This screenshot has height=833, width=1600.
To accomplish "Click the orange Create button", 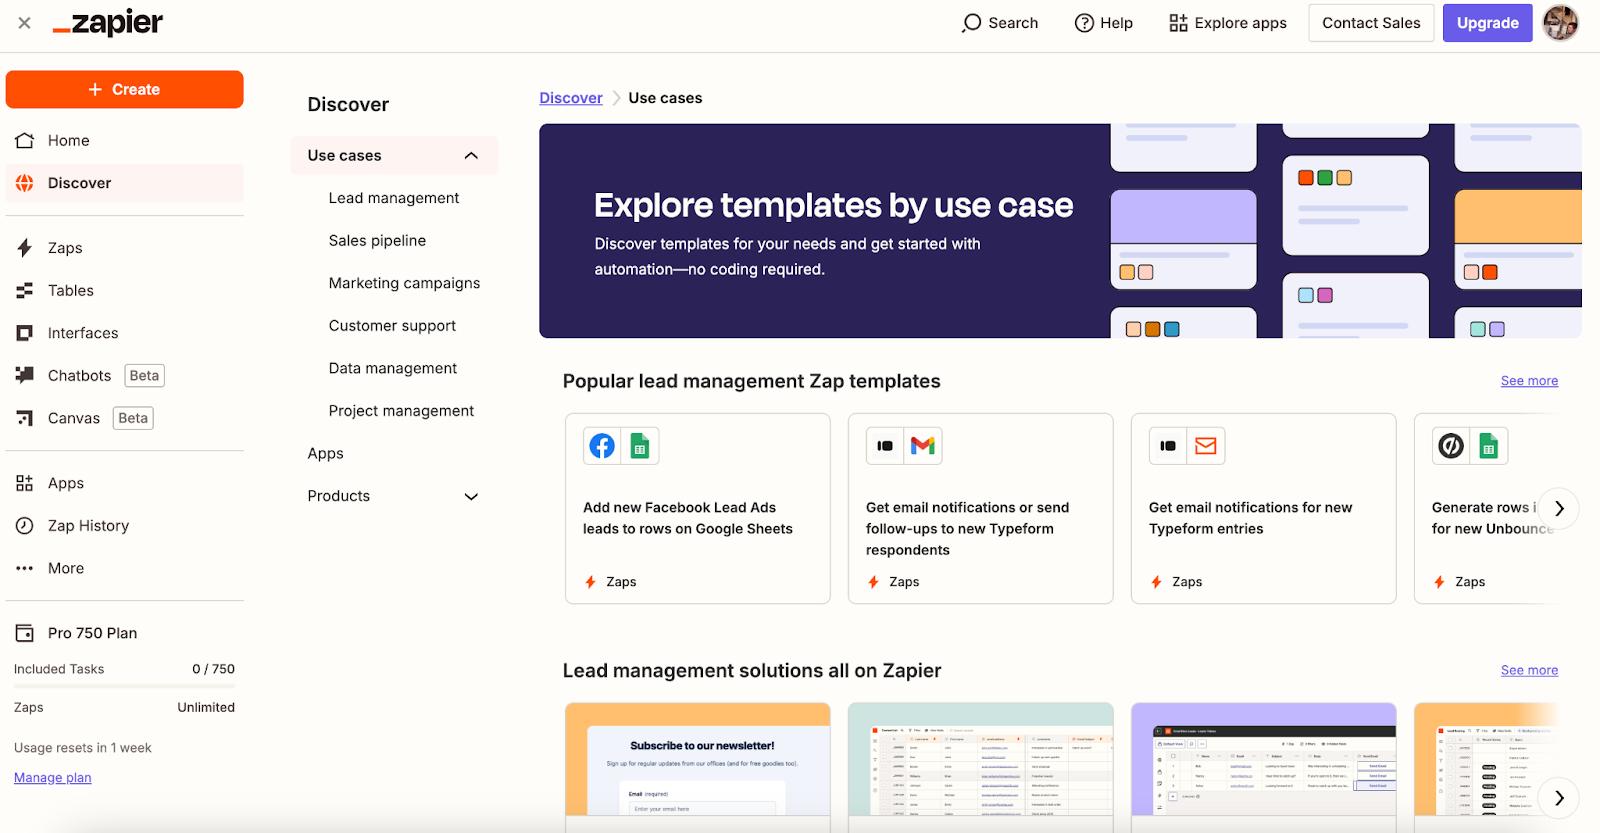I will point(125,89).
